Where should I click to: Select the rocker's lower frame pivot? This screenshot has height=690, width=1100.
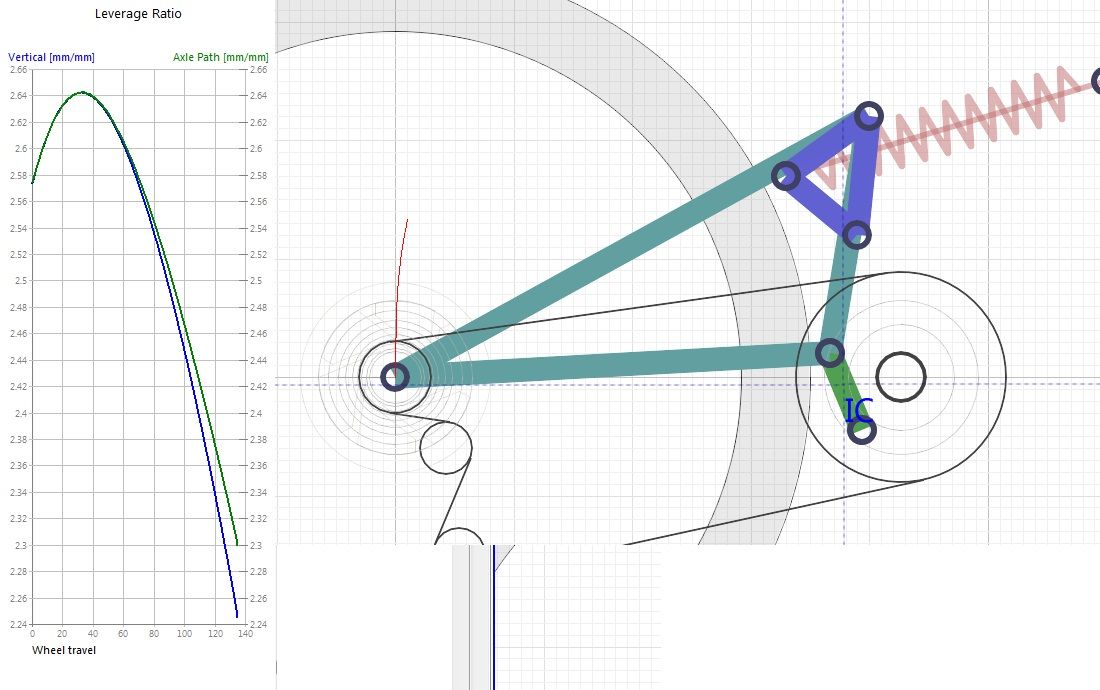click(856, 235)
